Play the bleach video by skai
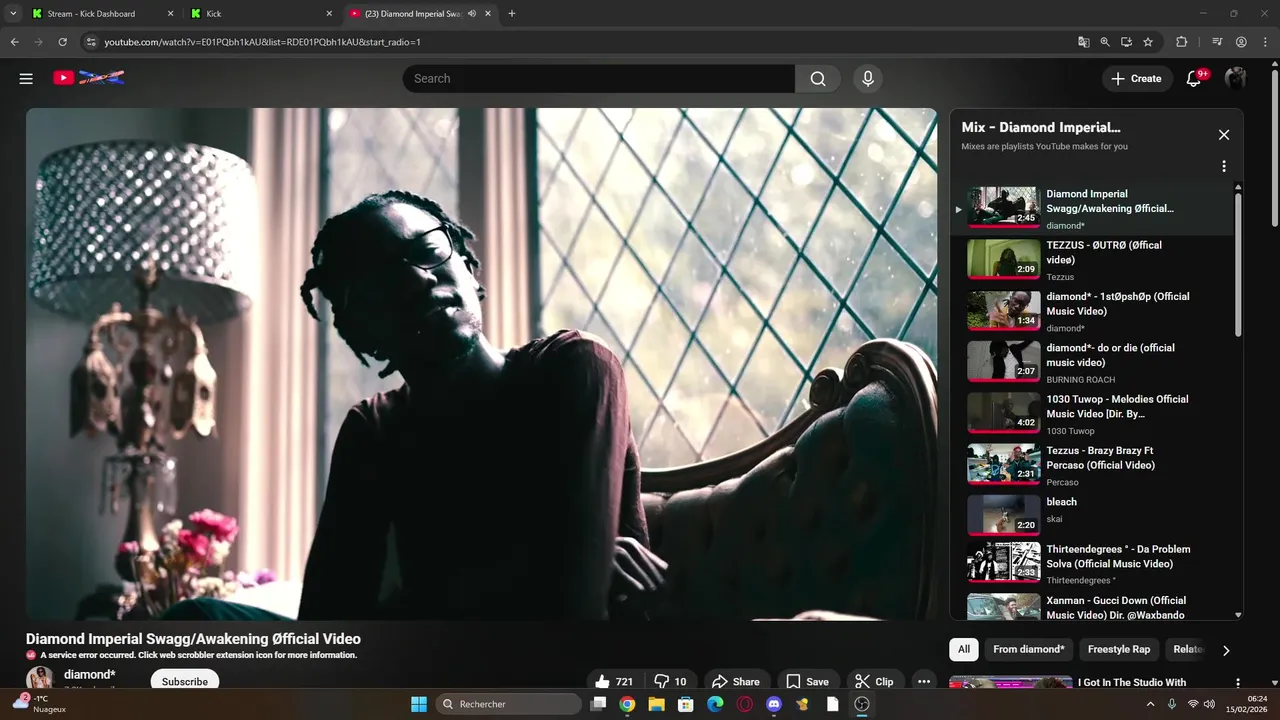The height and width of the screenshot is (720, 1280). pyautogui.click(x=1092, y=516)
